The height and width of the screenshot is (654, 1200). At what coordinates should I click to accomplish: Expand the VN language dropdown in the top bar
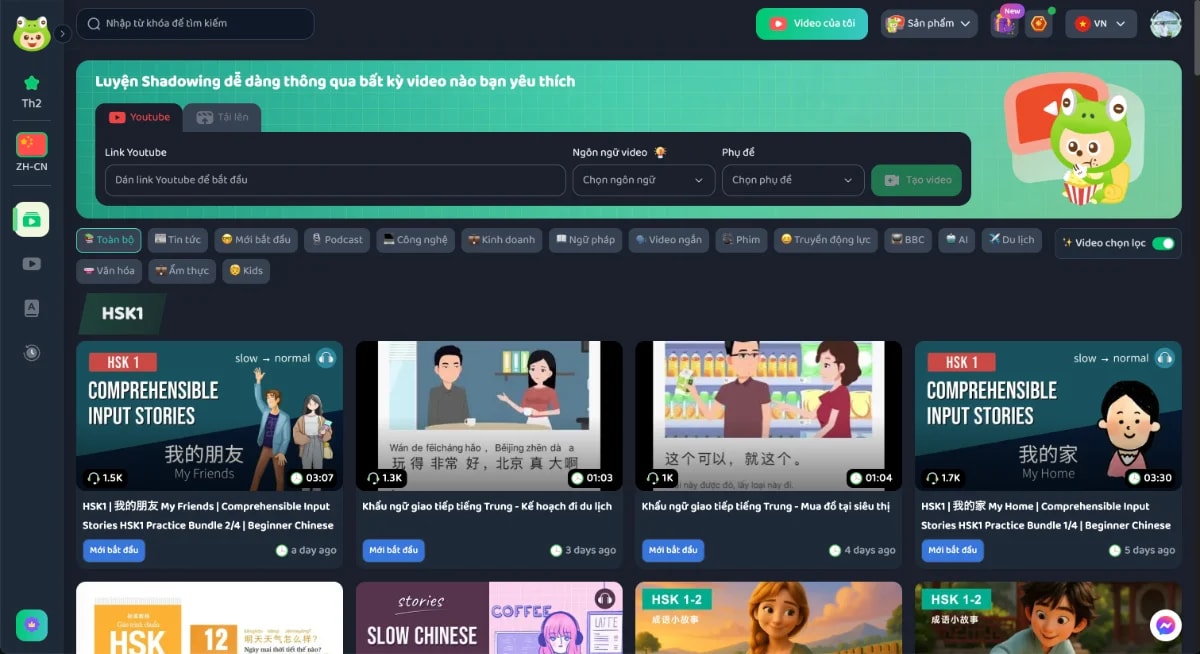1100,22
